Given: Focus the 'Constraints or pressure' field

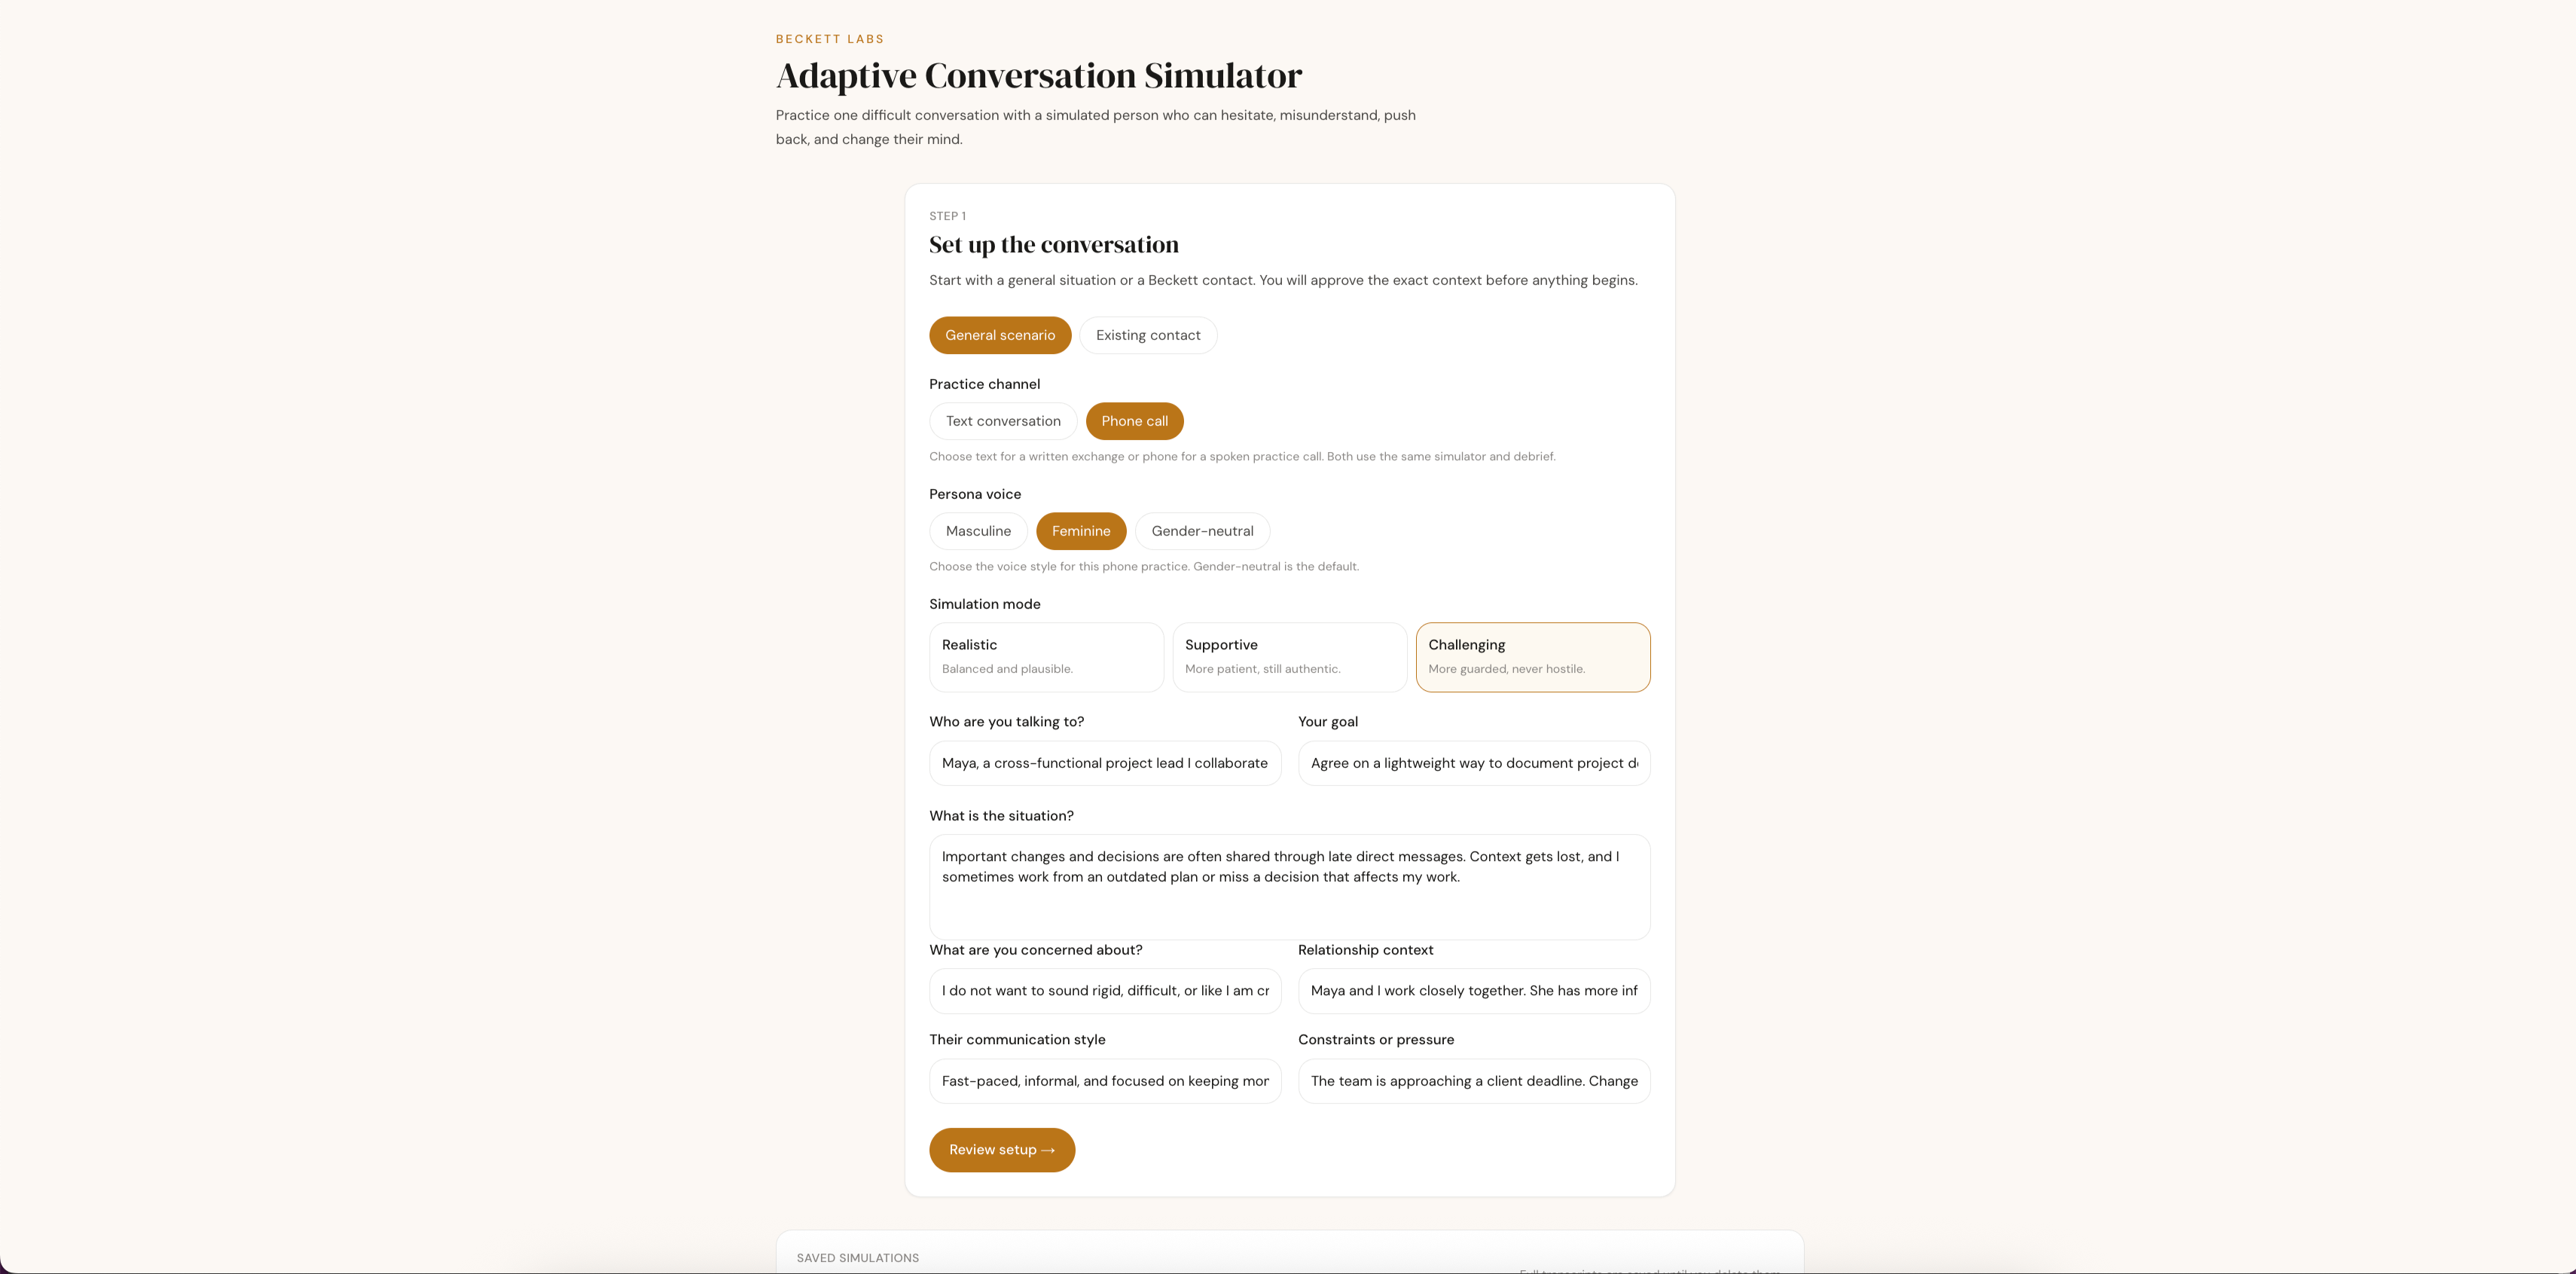Looking at the screenshot, I should 1474,1081.
